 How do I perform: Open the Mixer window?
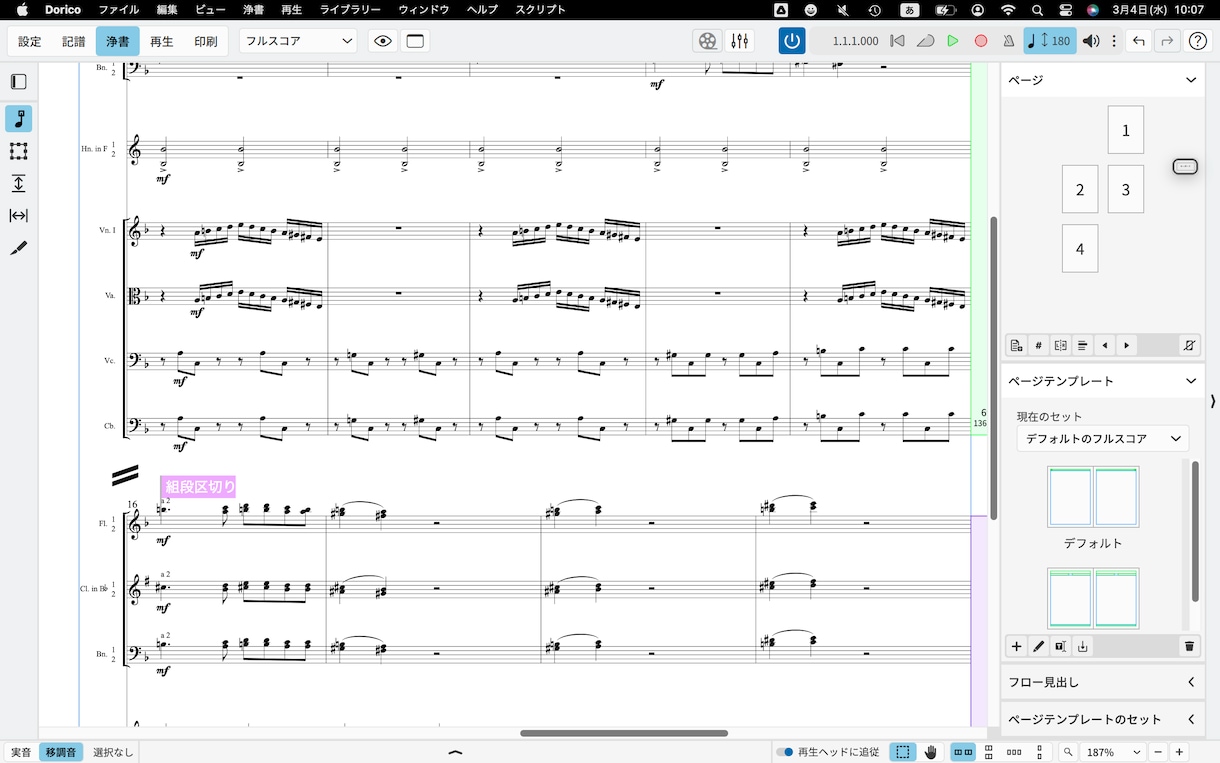(740, 41)
